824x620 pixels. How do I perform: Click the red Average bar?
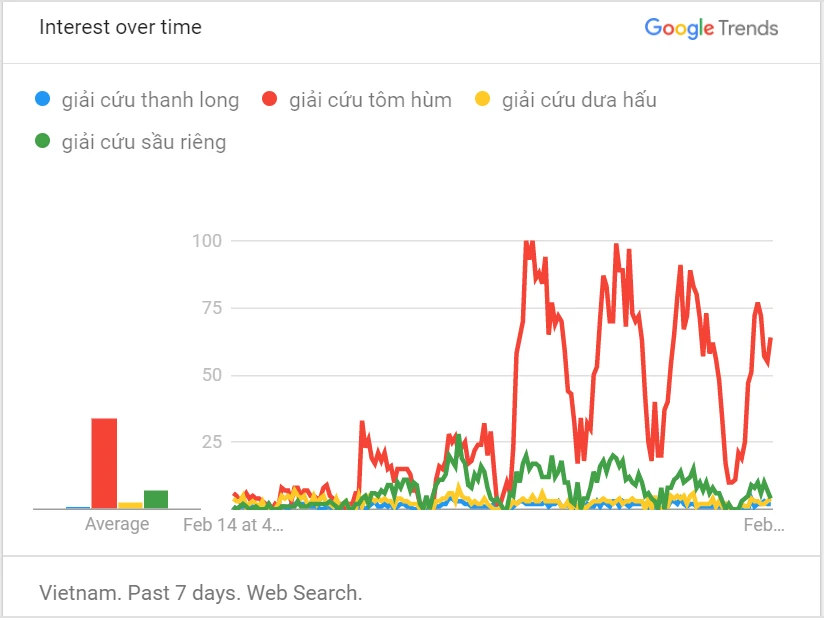105,463
